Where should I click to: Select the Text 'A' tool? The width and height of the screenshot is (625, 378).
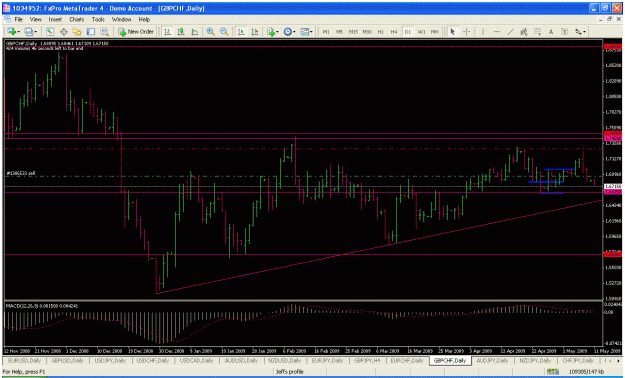pos(551,32)
